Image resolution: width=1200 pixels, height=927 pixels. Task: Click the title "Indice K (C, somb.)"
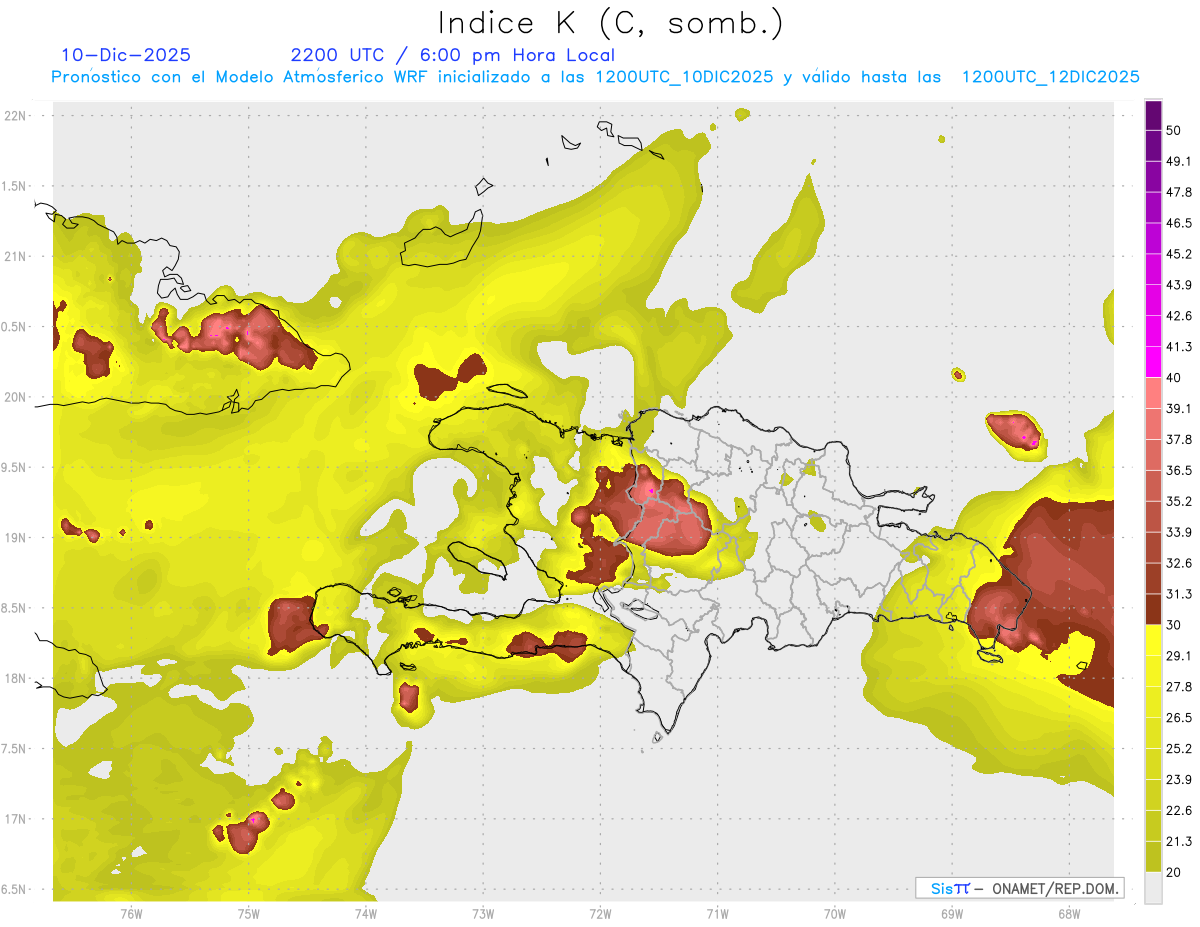[x=611, y=23]
